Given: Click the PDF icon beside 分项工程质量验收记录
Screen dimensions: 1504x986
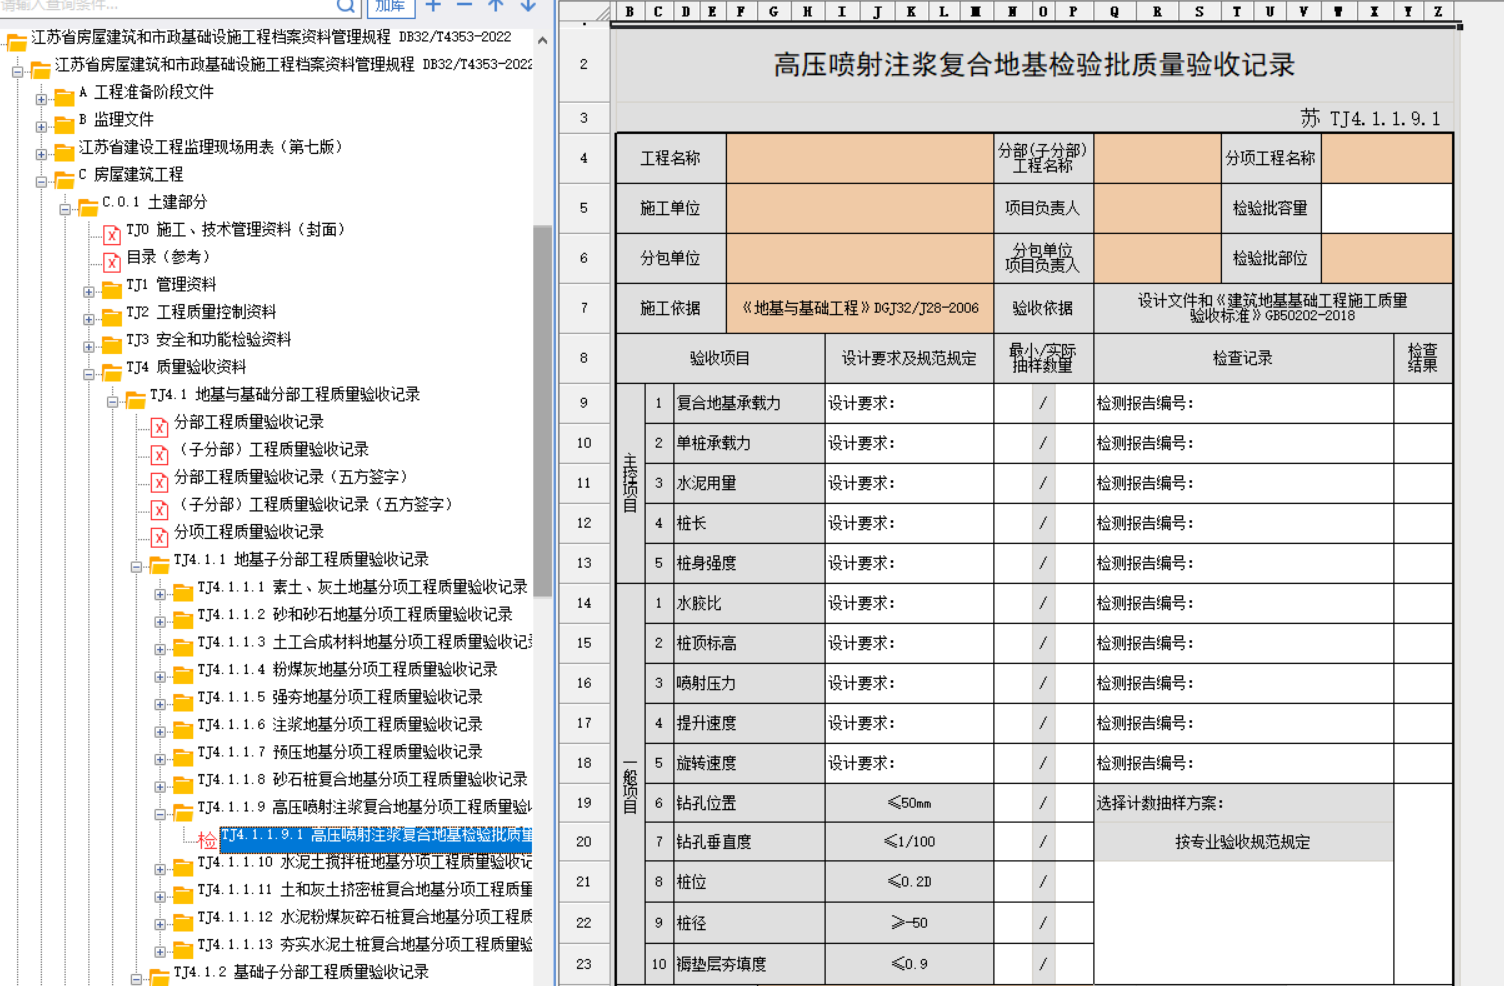Looking at the screenshot, I should [159, 537].
